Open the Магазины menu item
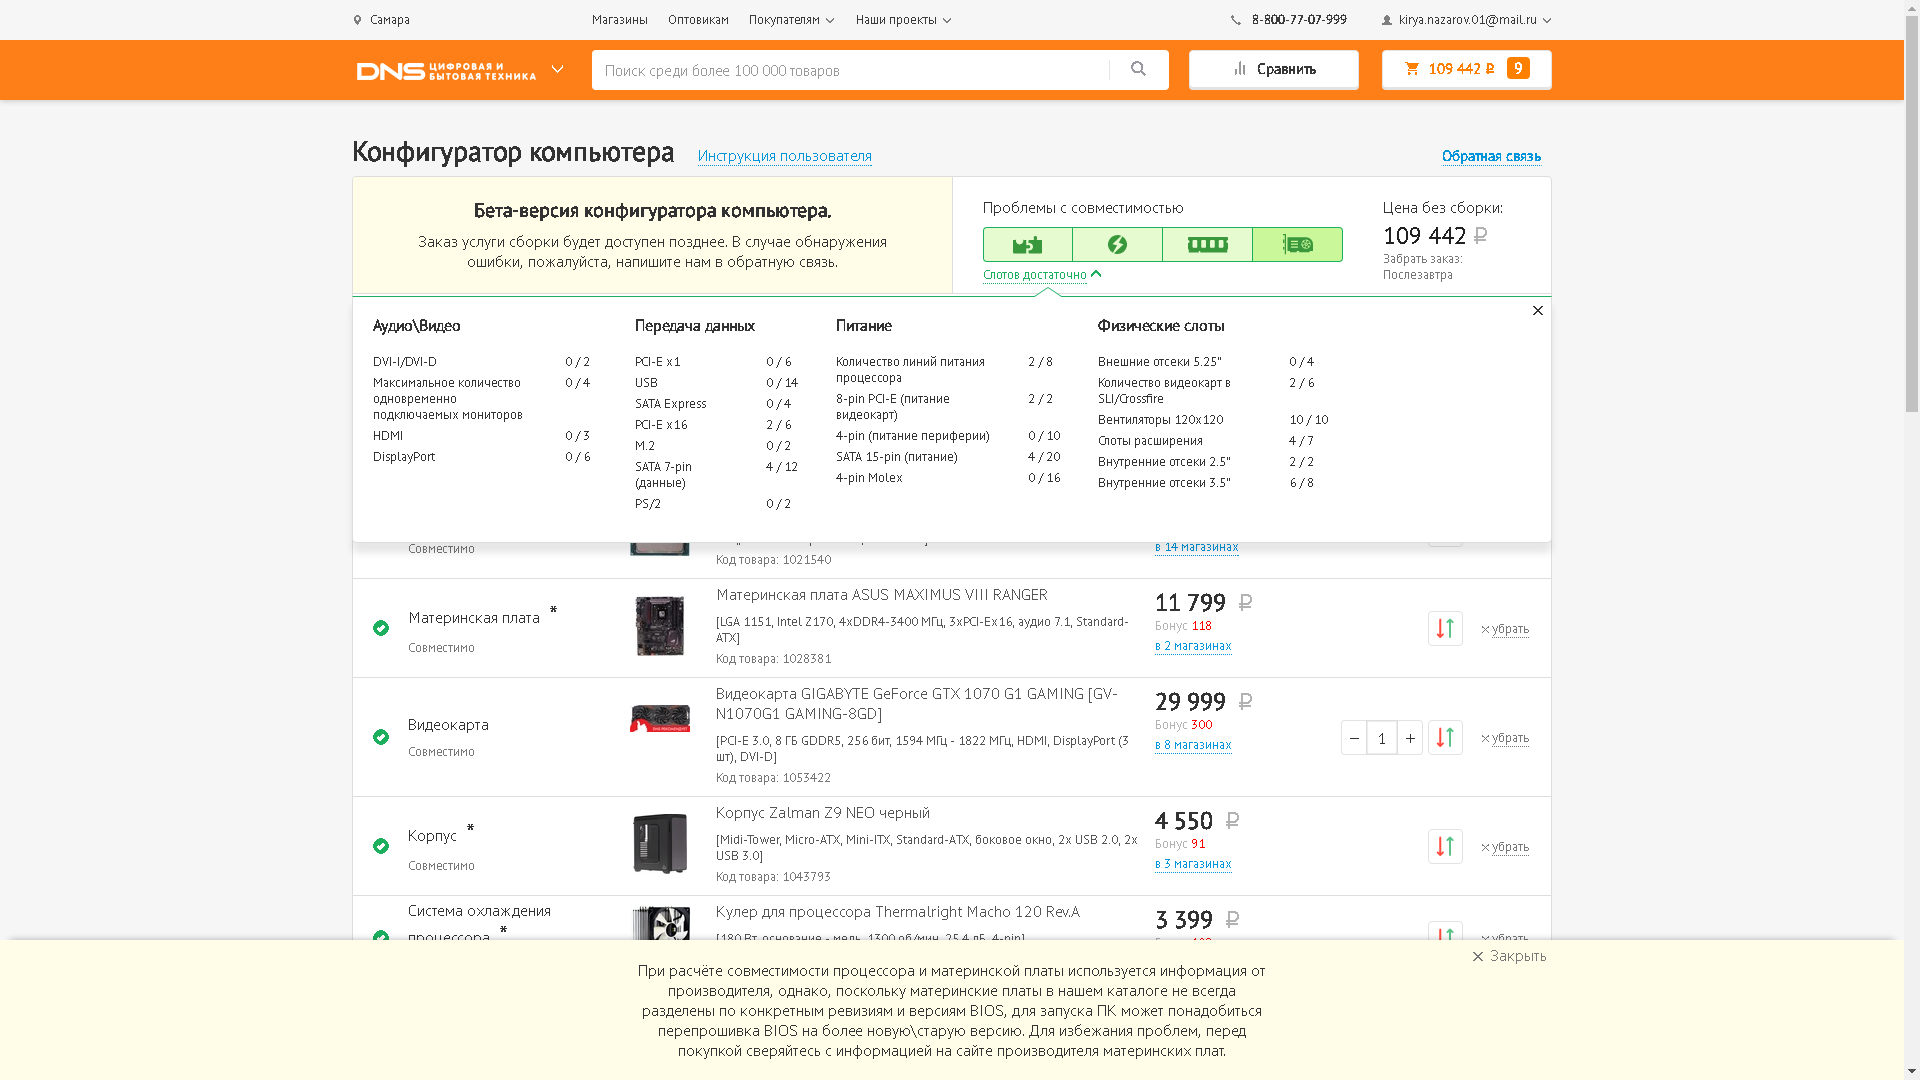 [619, 20]
